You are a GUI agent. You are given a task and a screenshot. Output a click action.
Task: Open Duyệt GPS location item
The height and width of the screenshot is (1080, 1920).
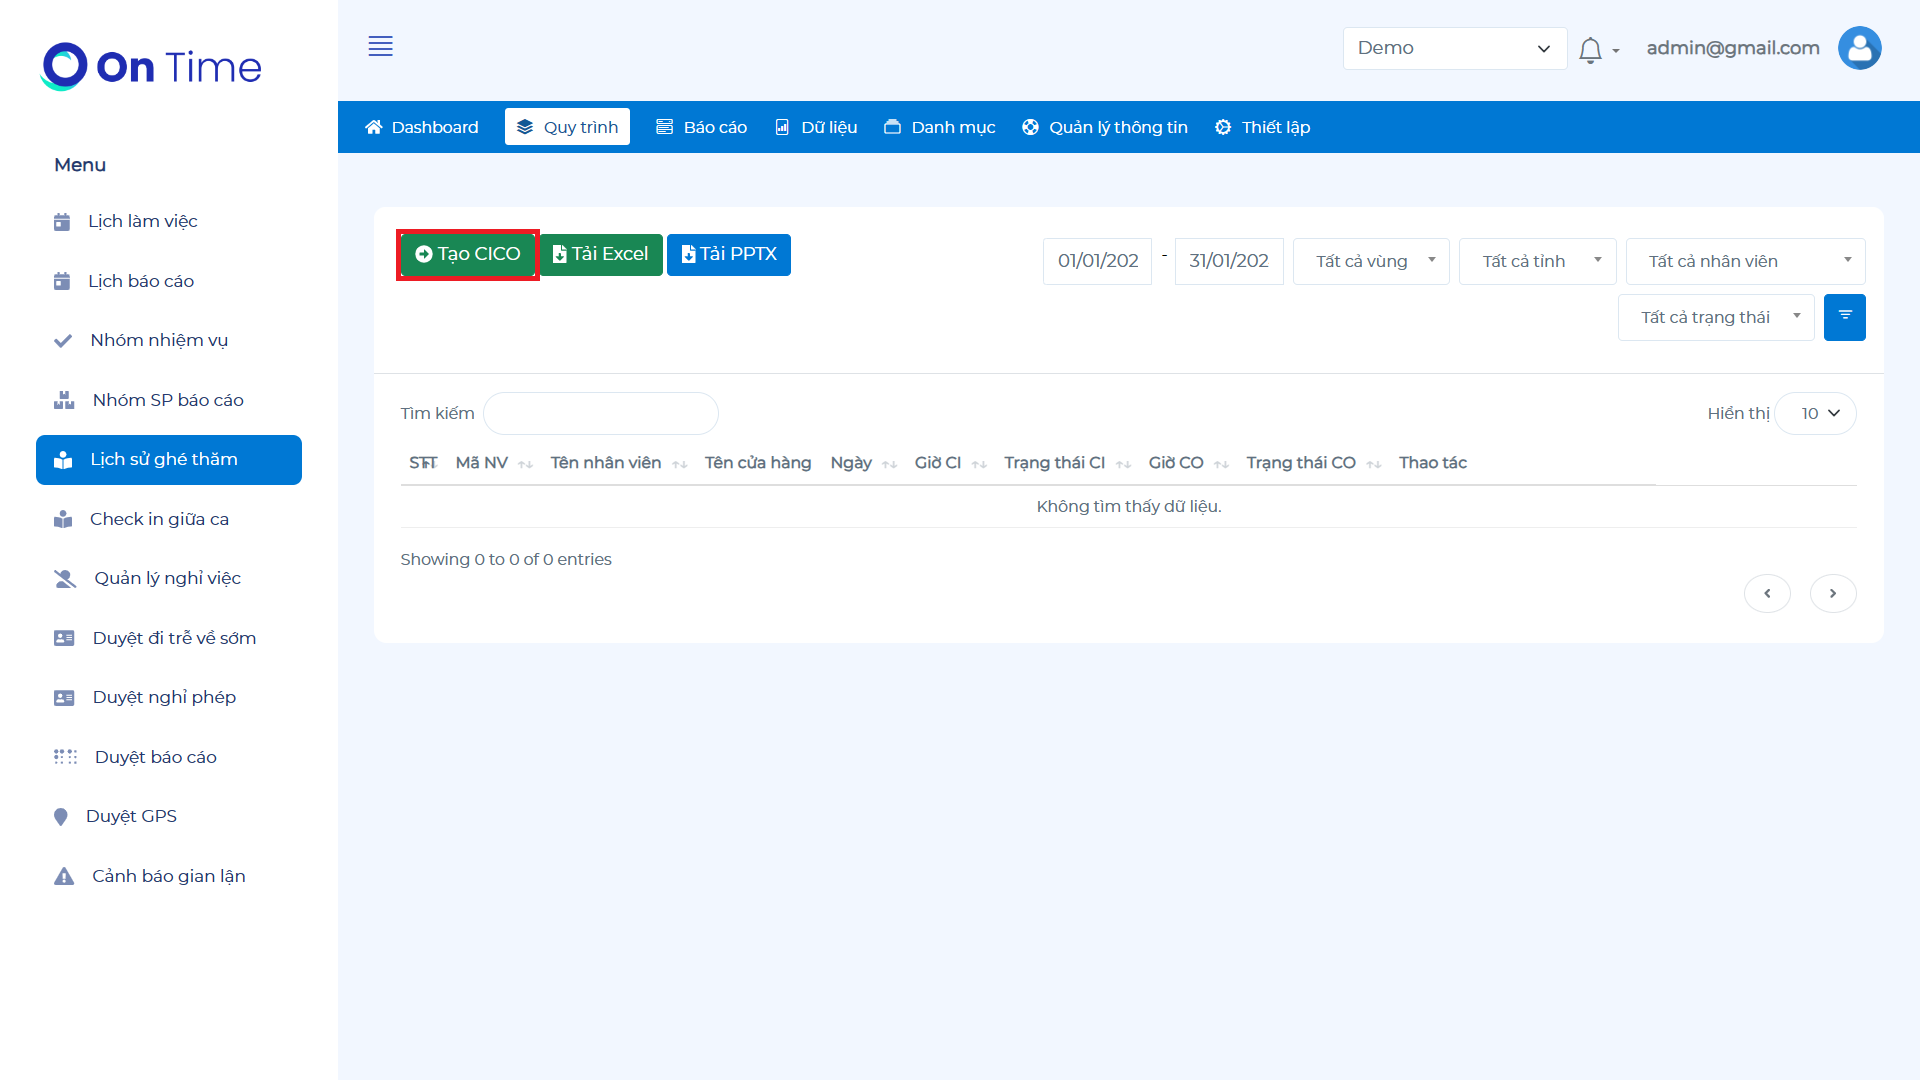131,816
